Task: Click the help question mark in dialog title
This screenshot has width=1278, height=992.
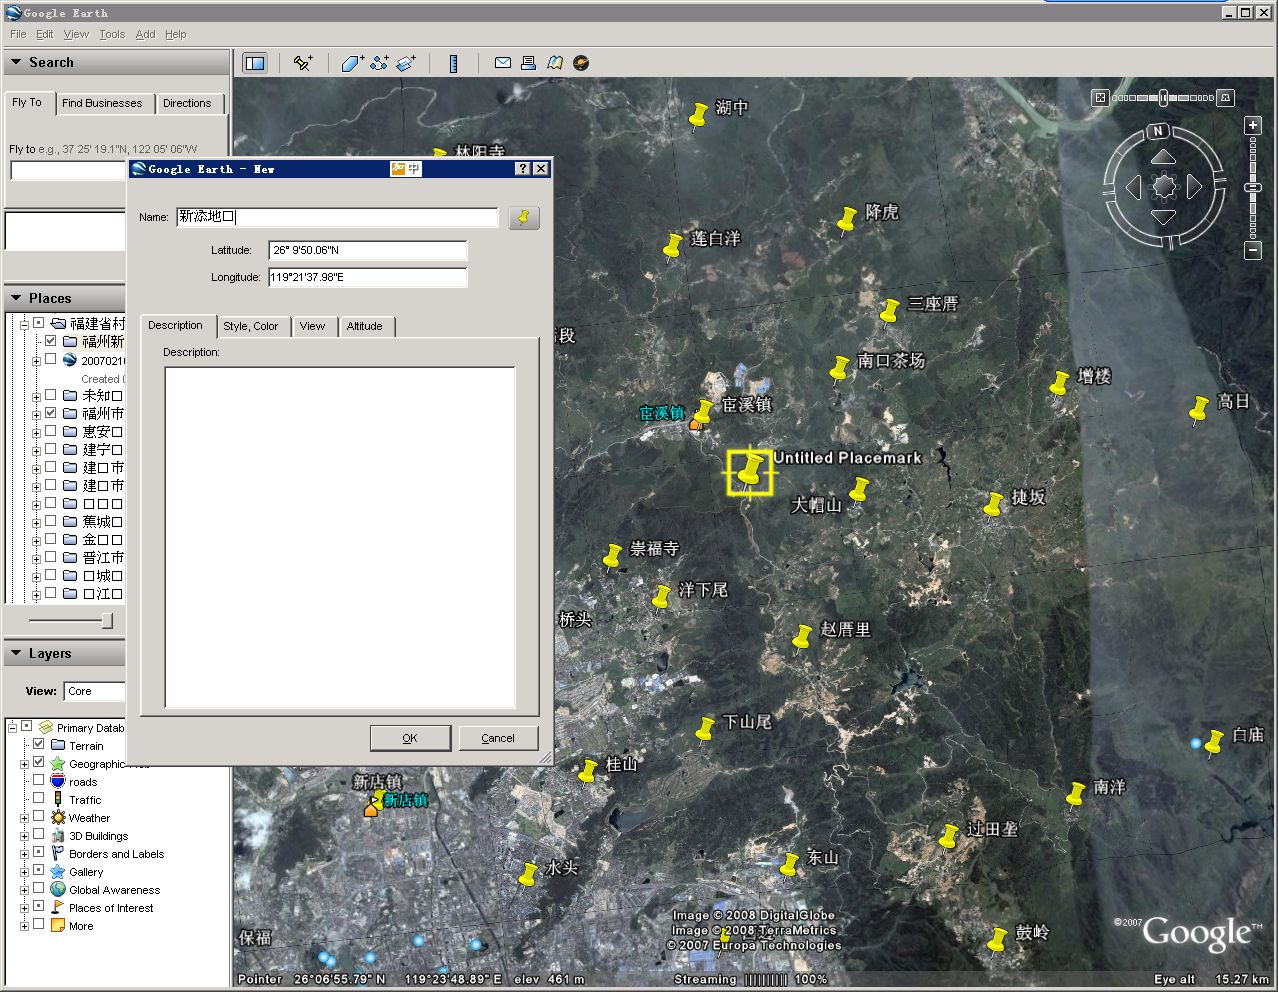Action: pyautogui.click(x=522, y=169)
